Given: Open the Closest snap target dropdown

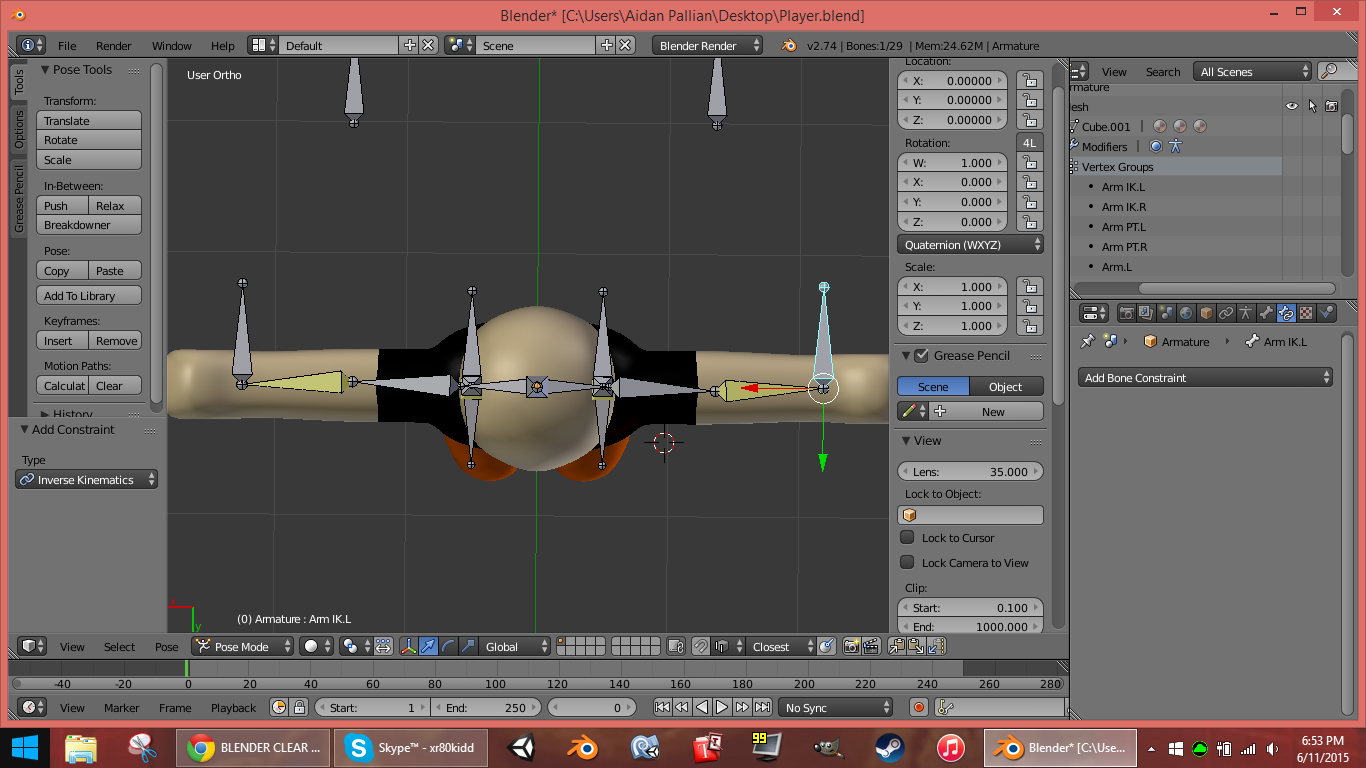Looking at the screenshot, I should point(781,646).
